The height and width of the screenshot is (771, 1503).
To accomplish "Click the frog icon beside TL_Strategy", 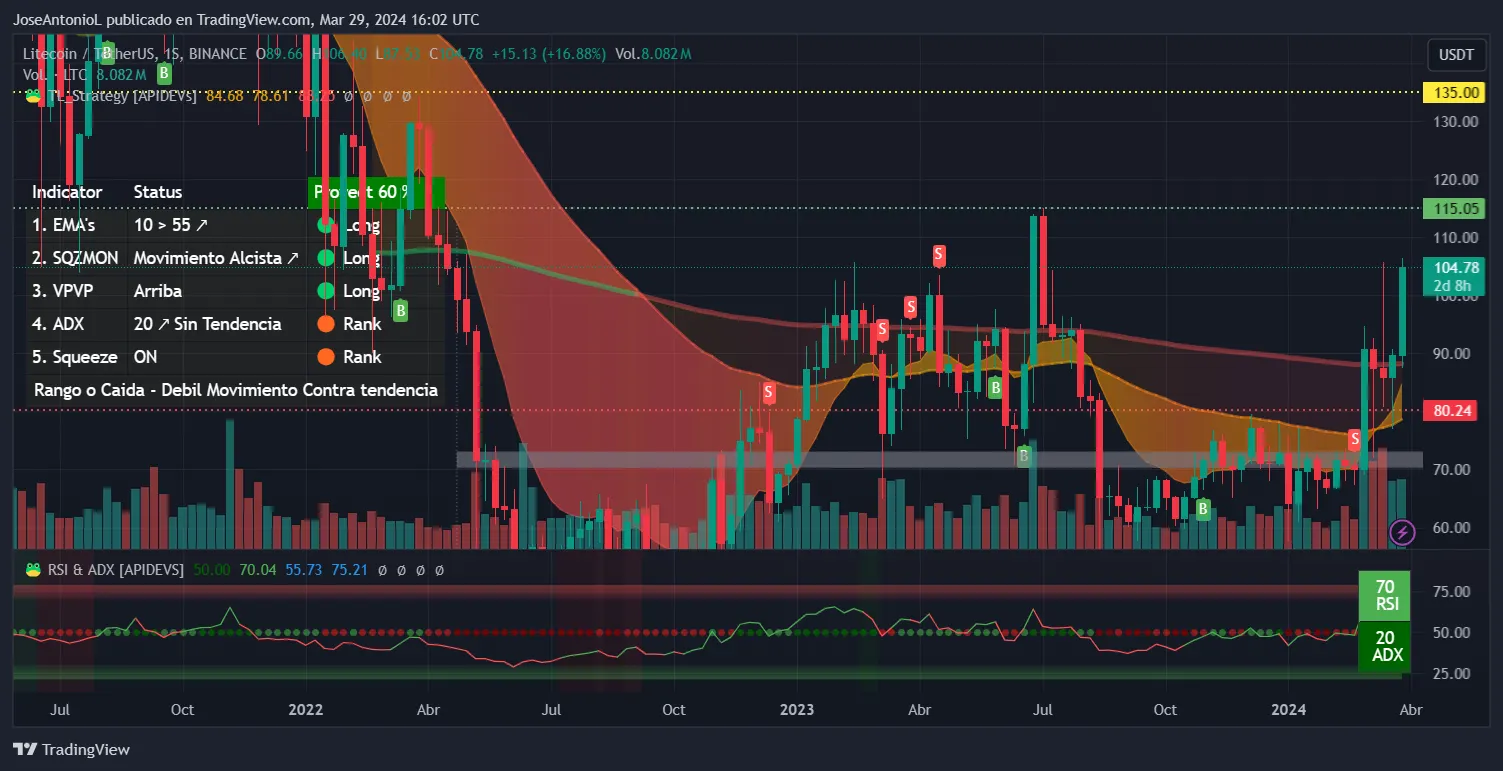I will tap(33, 96).
